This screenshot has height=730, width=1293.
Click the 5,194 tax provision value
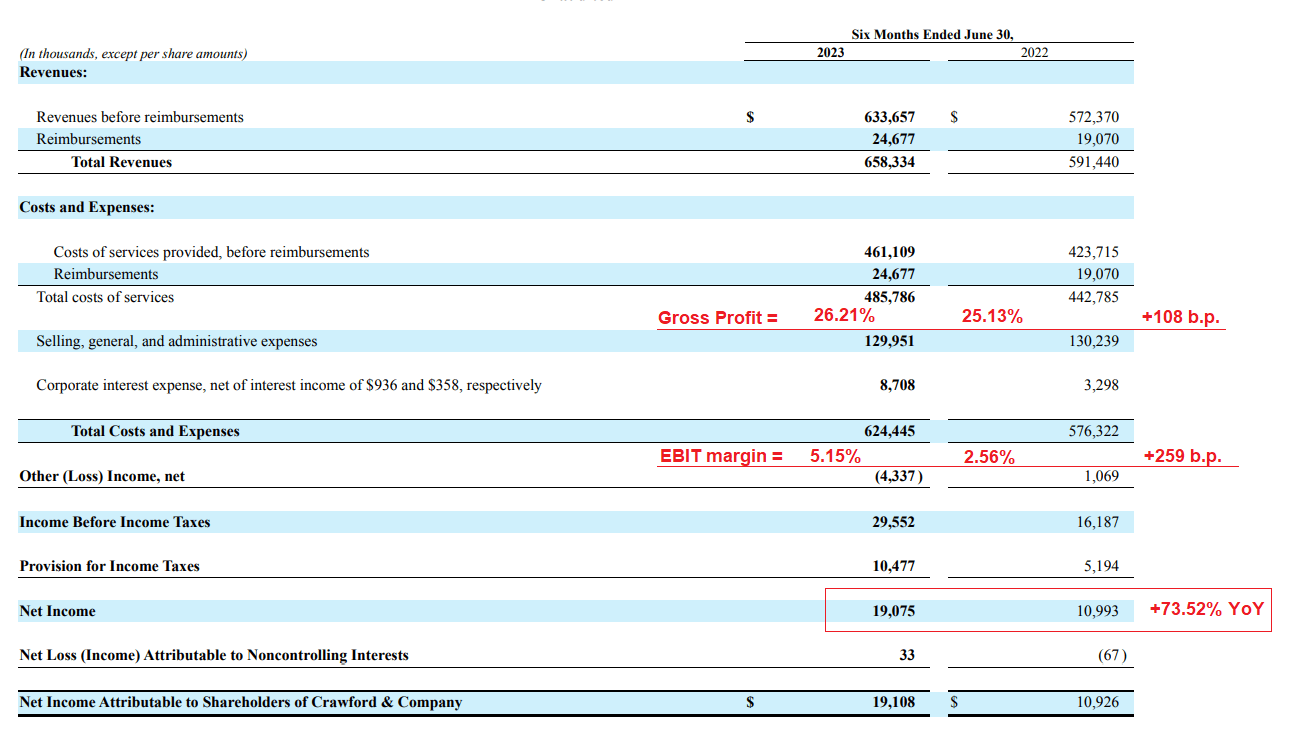(1102, 566)
